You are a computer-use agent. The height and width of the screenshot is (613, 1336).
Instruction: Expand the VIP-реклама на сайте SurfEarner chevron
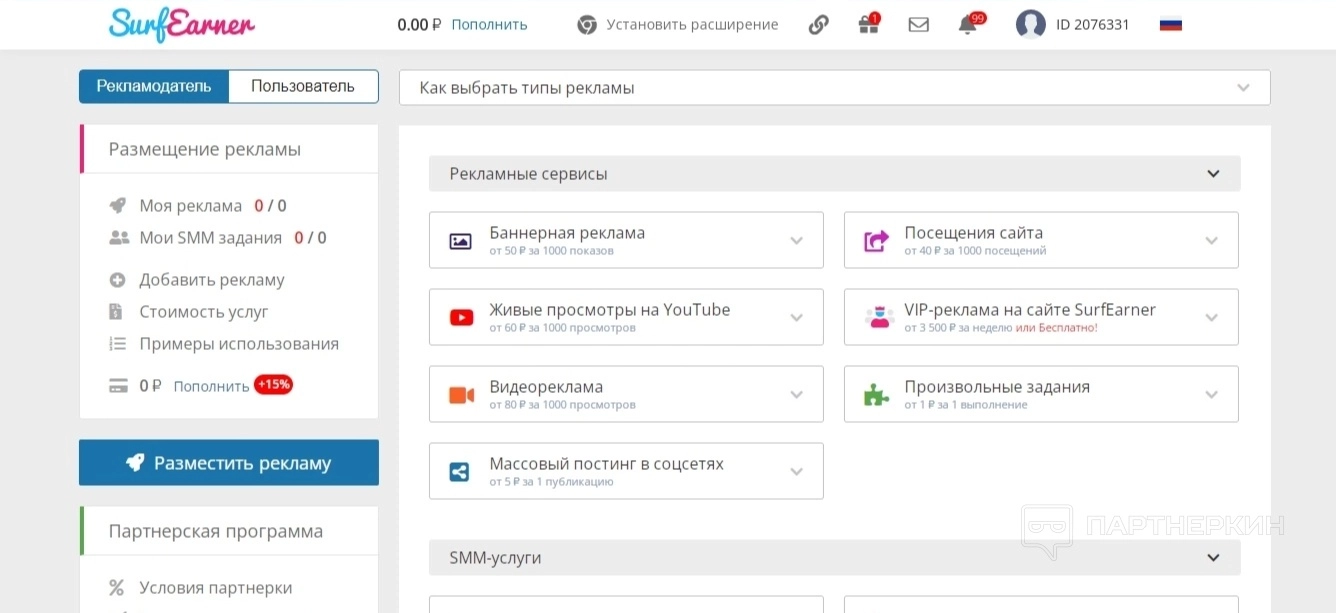pos(1211,318)
